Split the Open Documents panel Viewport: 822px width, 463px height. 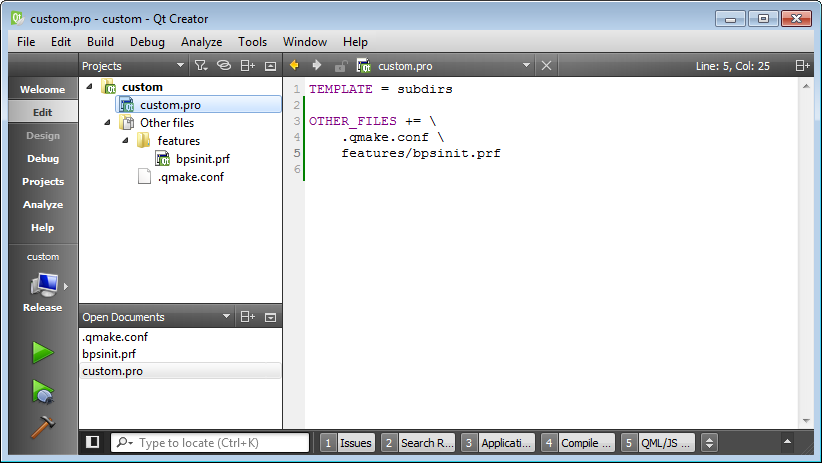pyautogui.click(x=247, y=317)
